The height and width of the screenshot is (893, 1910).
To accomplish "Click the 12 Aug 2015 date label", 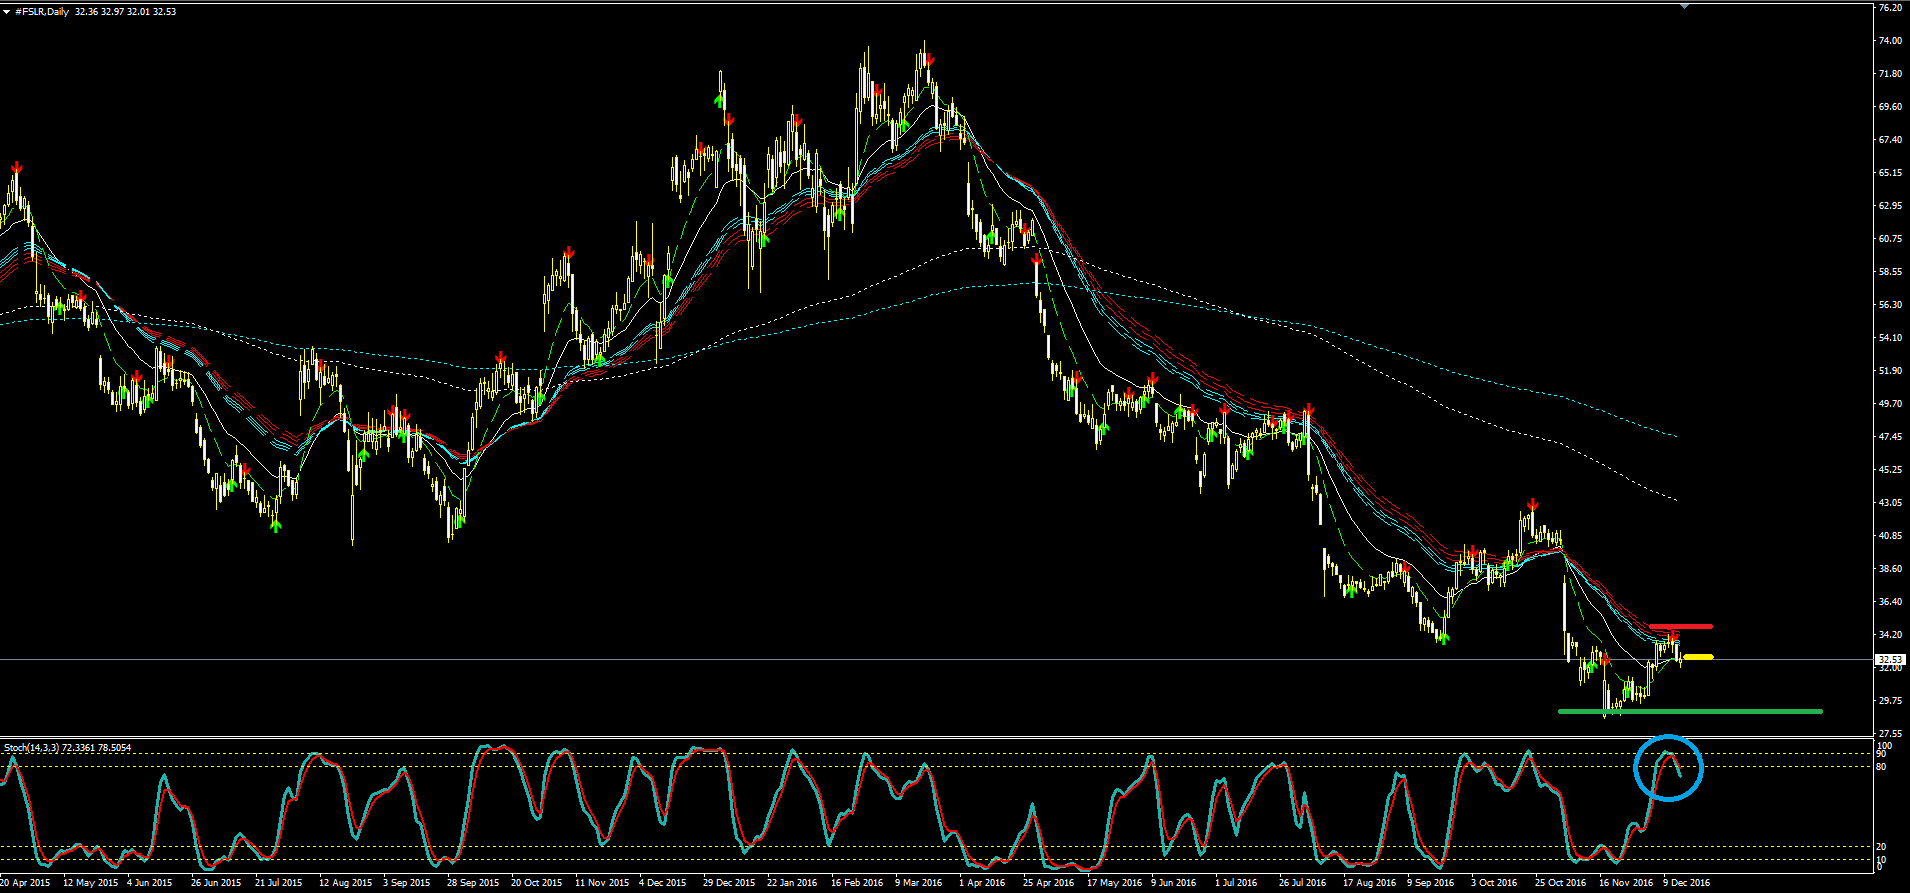I will tap(345, 883).
